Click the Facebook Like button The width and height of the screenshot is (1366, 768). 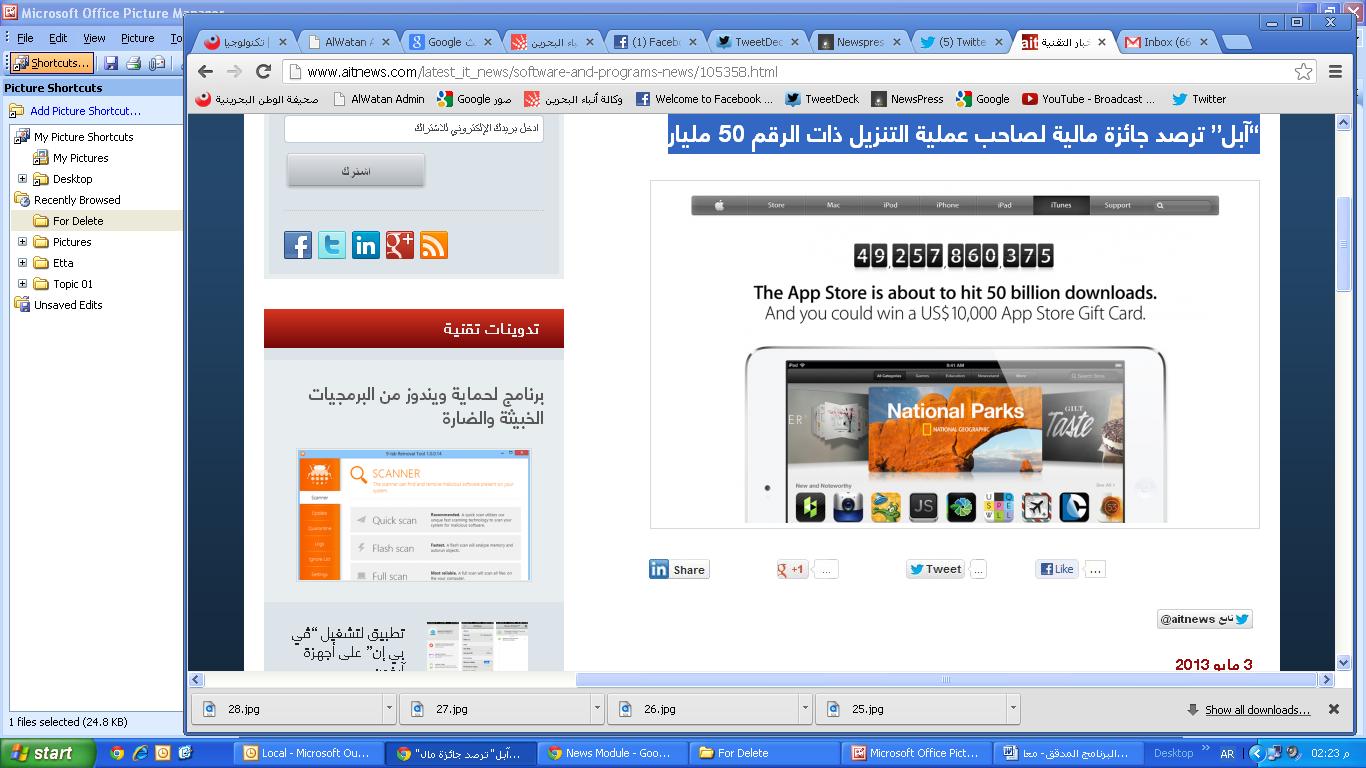tap(1057, 569)
